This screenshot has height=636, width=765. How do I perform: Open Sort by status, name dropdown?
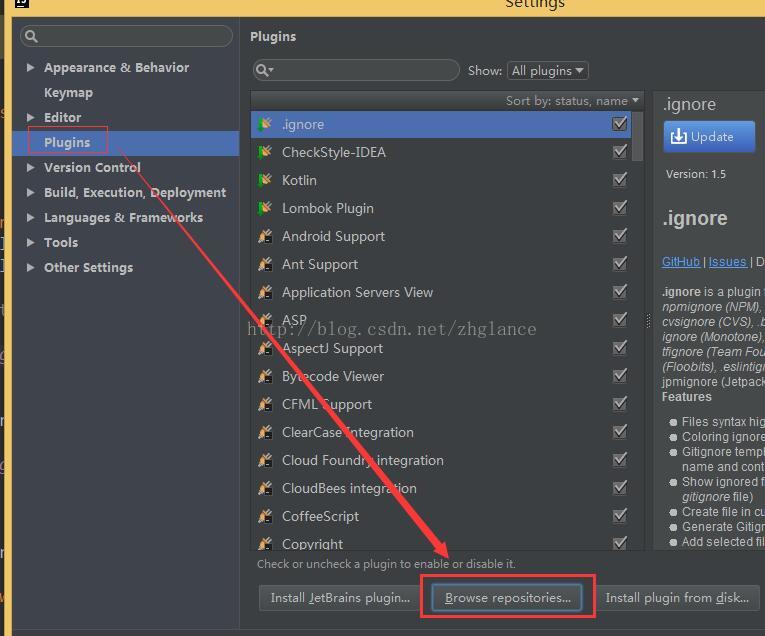pyautogui.click(x=572, y=100)
